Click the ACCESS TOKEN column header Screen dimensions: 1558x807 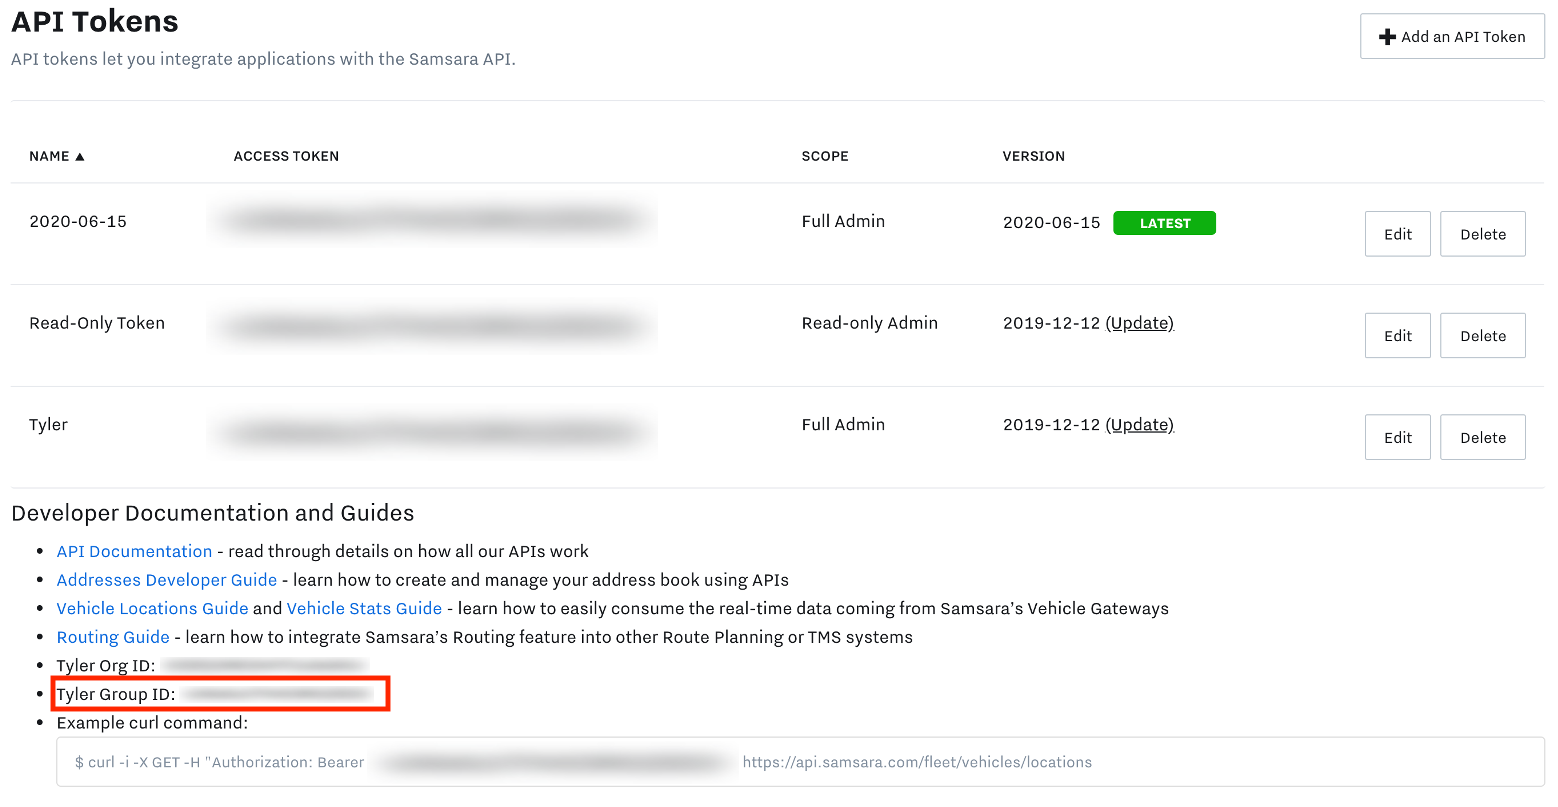pyautogui.click(x=286, y=157)
